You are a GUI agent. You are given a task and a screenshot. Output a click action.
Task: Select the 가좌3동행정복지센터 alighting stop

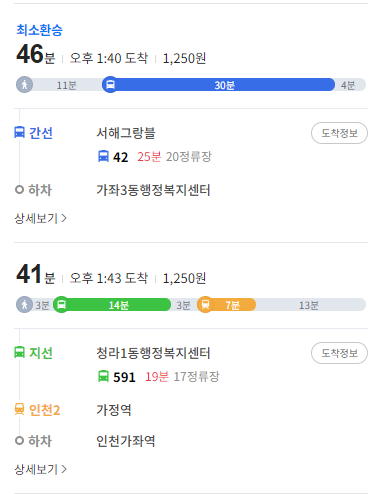pyautogui.click(x=153, y=190)
